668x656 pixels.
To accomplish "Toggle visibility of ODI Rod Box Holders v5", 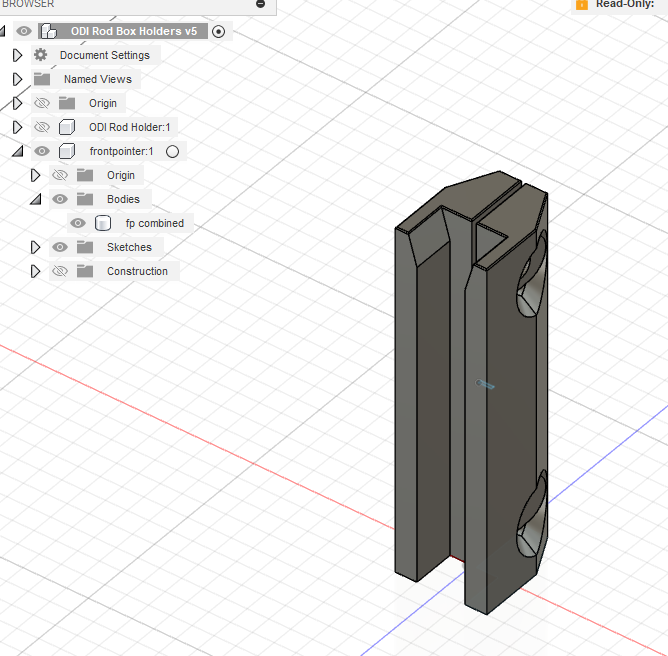I will click(x=24, y=31).
